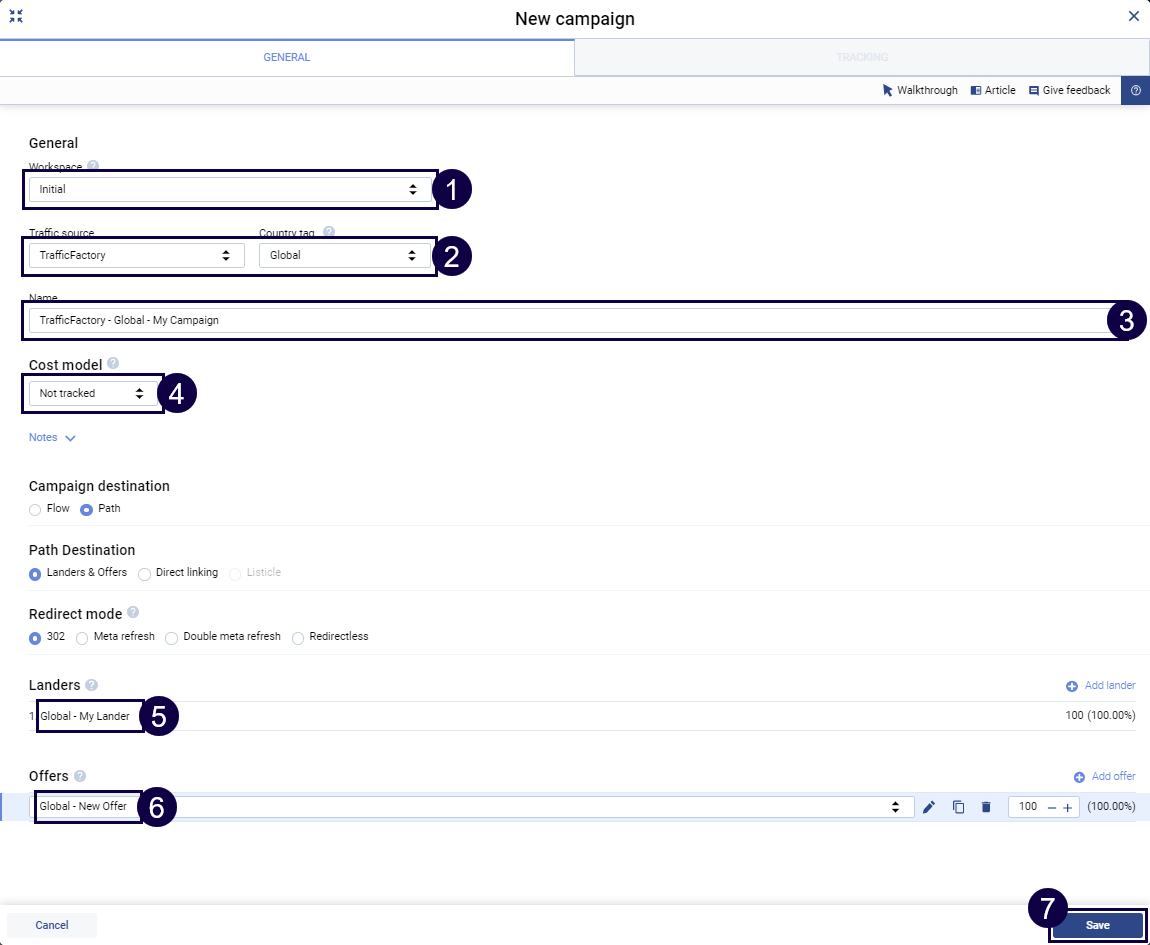
Task: Click the help question mark icon at top right
Action: [1135, 90]
